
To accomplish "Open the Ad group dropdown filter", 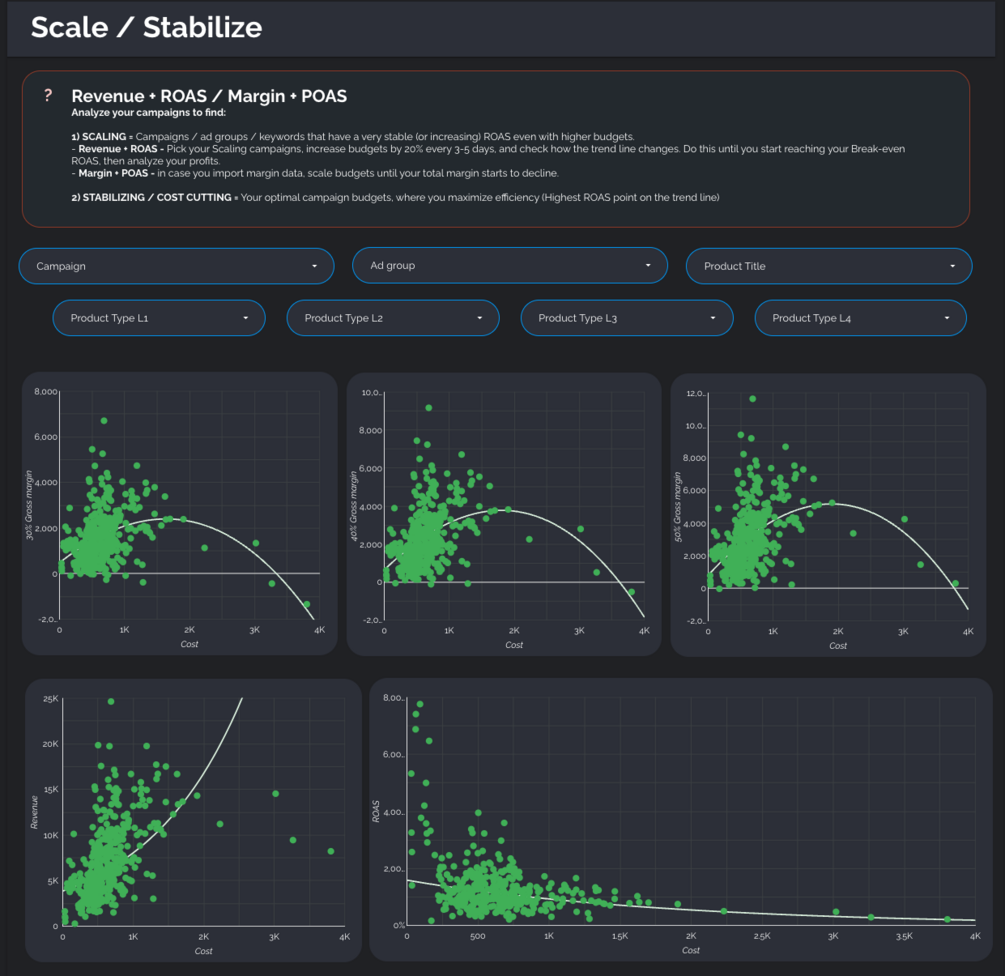I will click(x=510, y=265).
